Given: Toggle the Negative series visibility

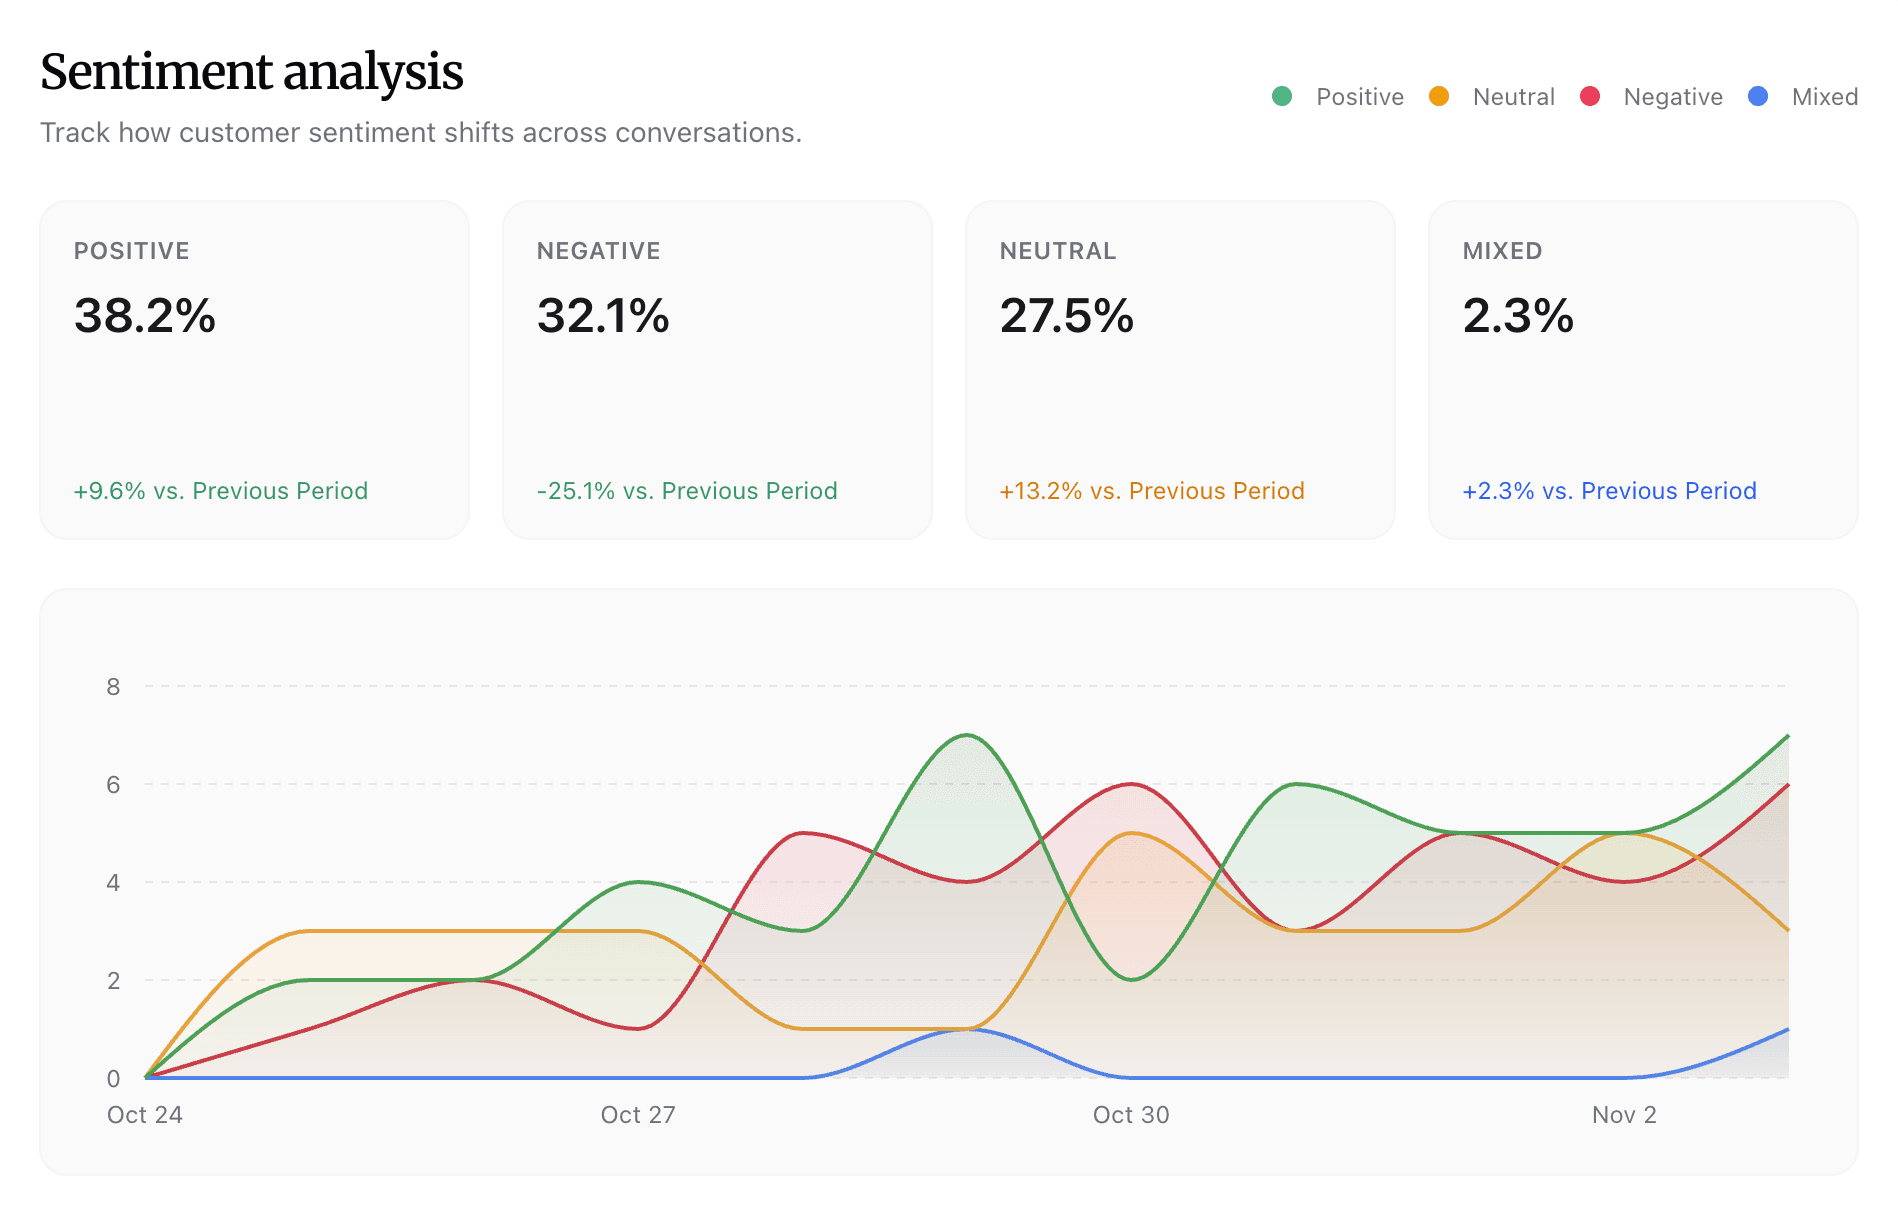Looking at the screenshot, I should point(1673,96).
